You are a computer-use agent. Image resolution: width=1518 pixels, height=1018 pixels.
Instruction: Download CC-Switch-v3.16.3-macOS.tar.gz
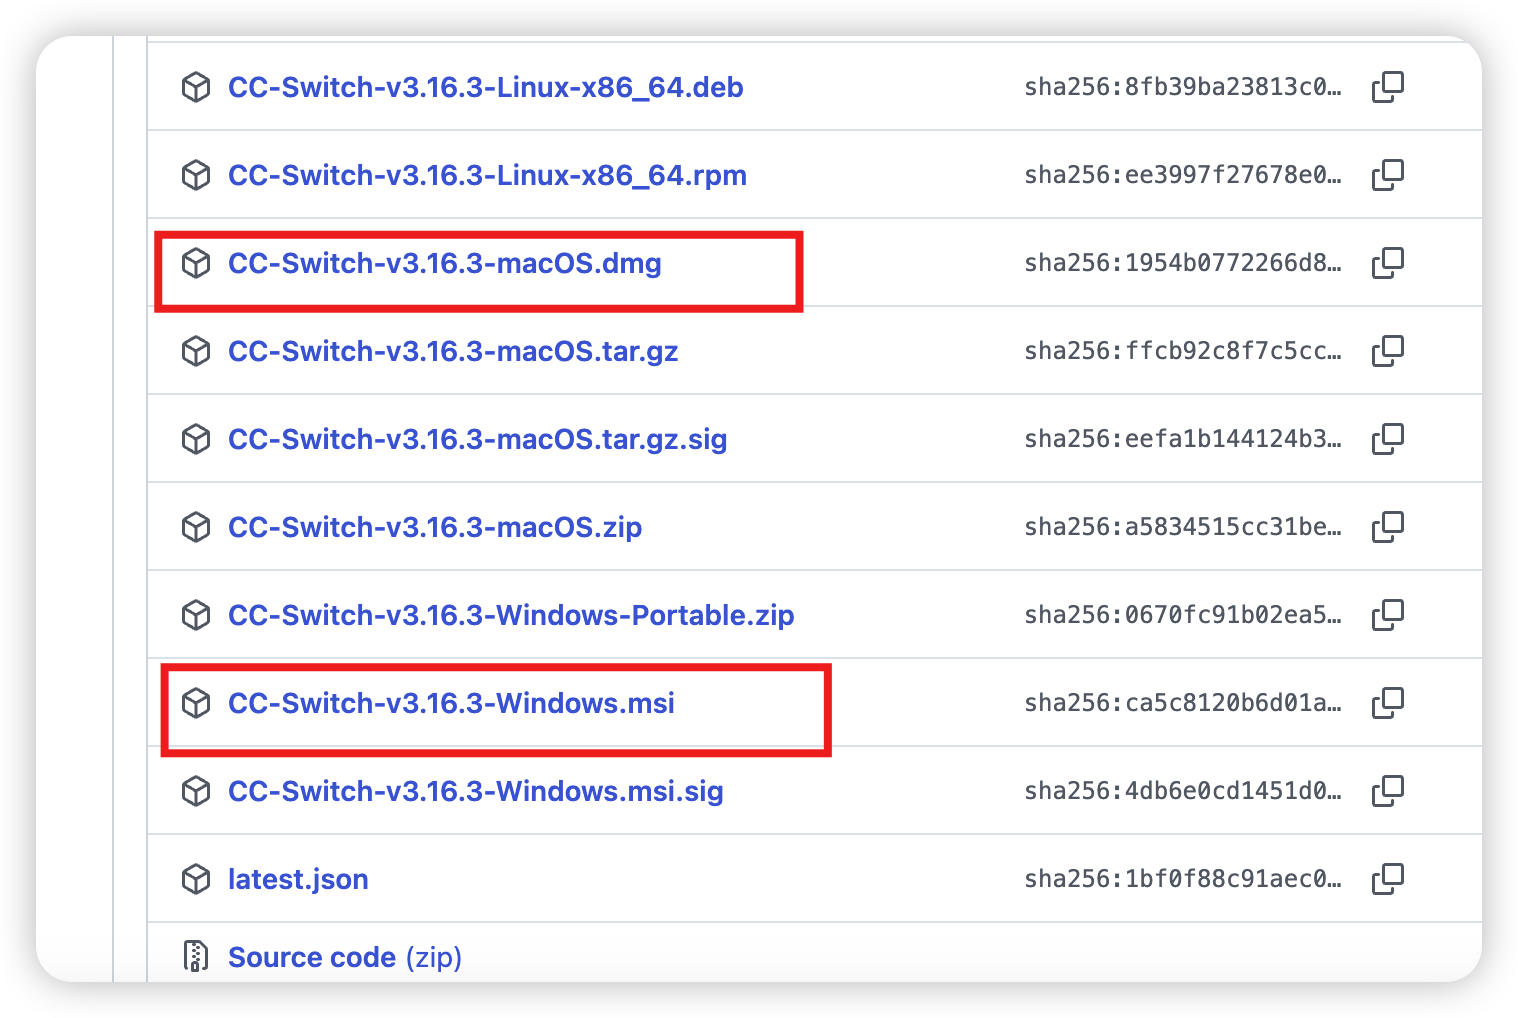coord(453,352)
